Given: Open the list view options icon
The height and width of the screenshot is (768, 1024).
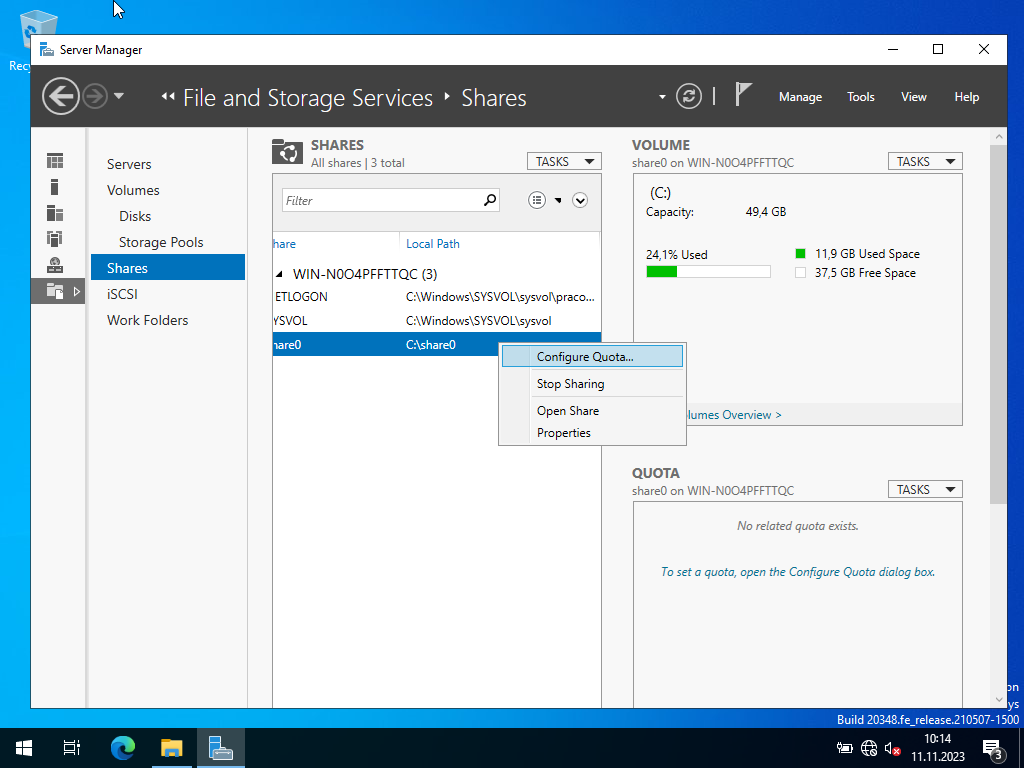Looking at the screenshot, I should pyautogui.click(x=538, y=200).
